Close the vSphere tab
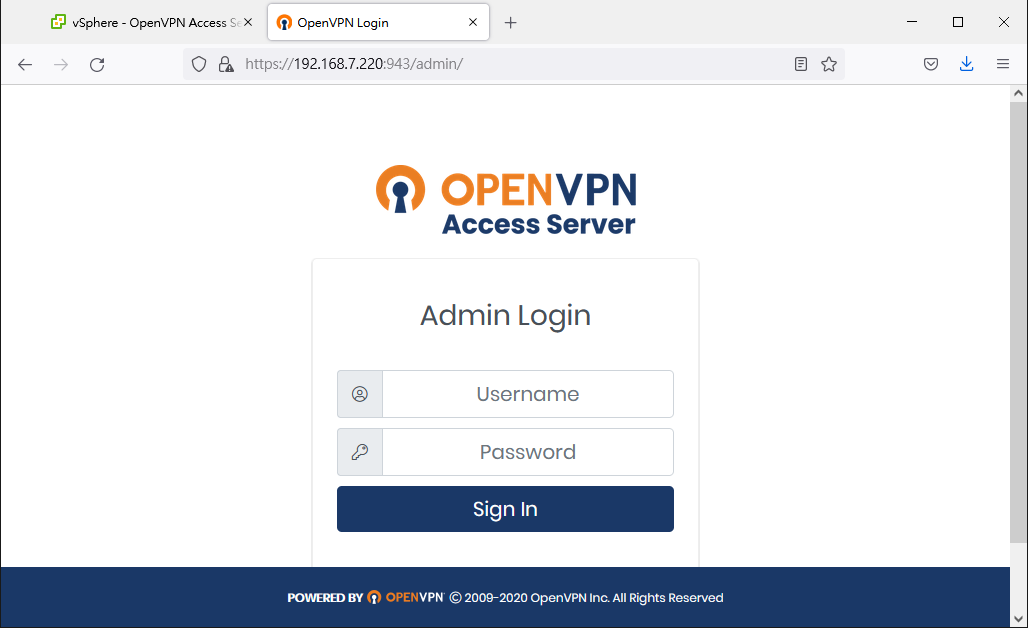Viewport: 1028px width, 628px height. (x=248, y=22)
